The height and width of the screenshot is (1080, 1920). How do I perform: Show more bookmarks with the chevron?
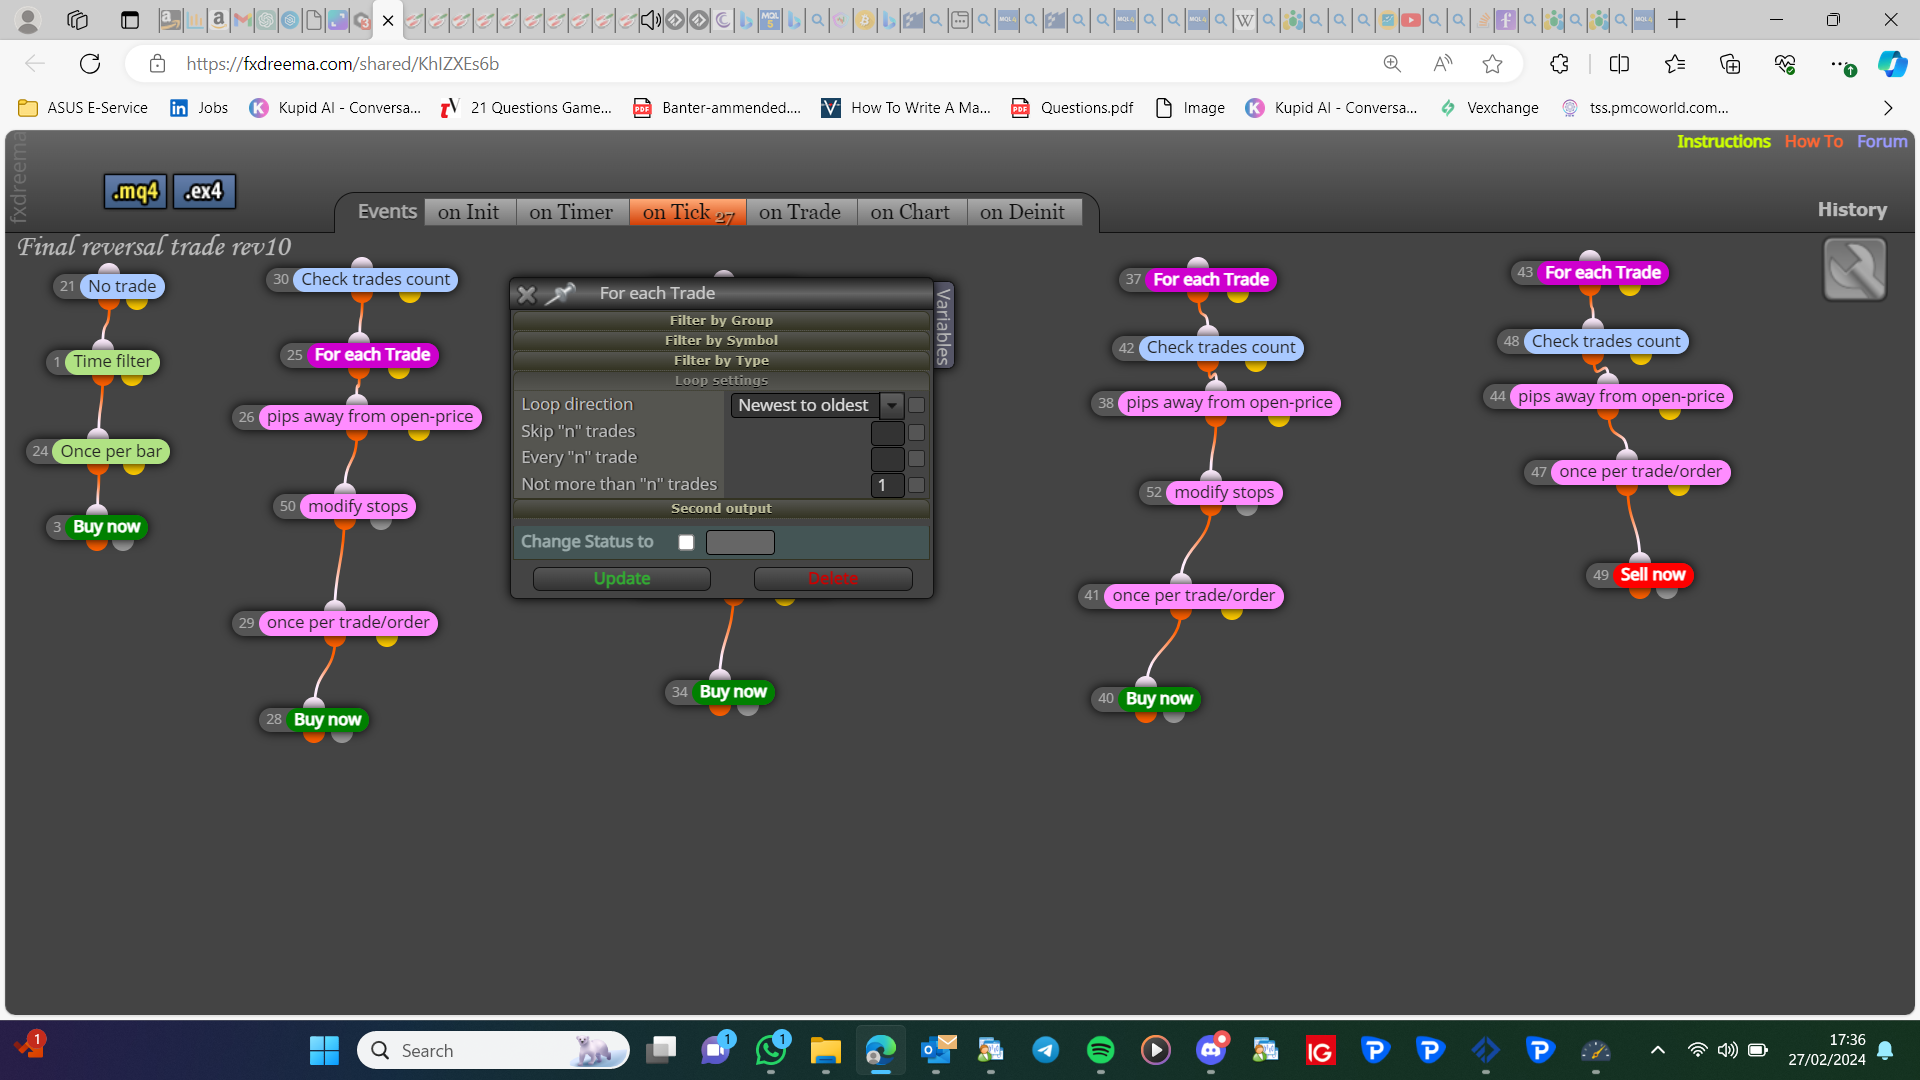click(1888, 108)
